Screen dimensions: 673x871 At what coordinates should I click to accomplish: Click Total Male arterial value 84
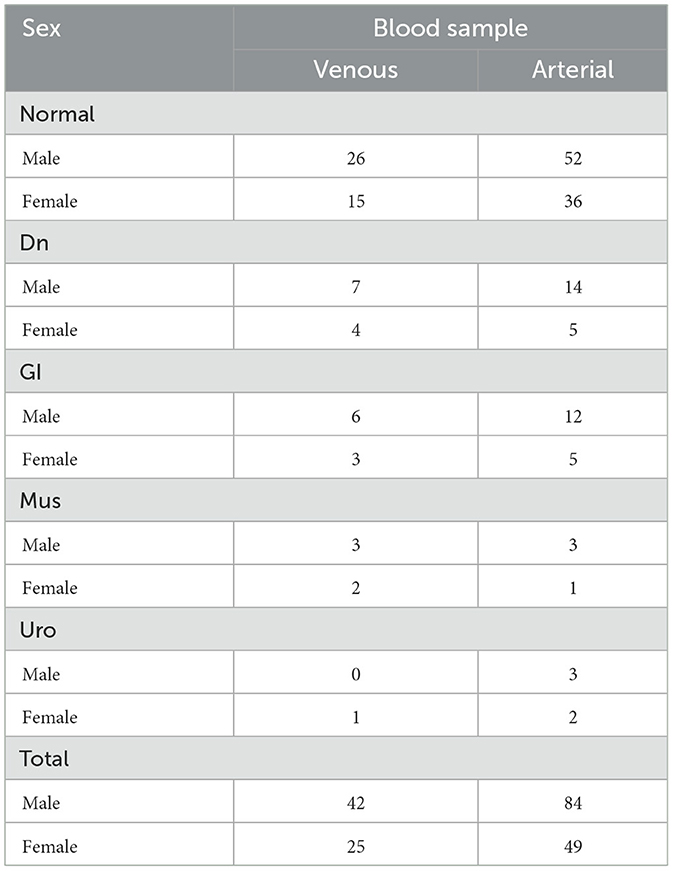[573, 803]
